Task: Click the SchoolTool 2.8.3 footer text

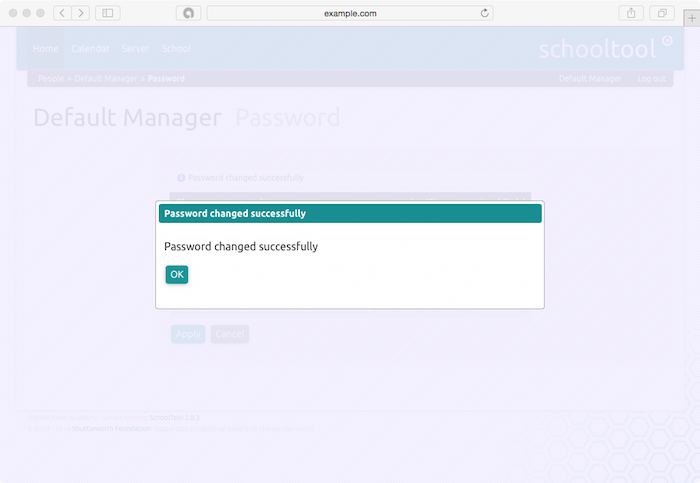Action: (174, 418)
